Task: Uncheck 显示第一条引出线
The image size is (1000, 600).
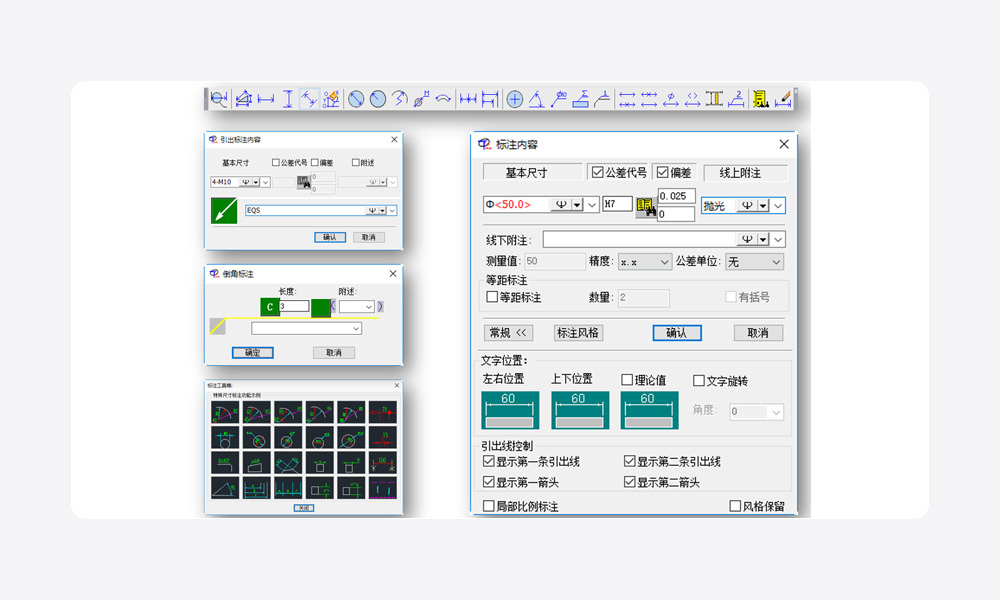Action: 489,461
